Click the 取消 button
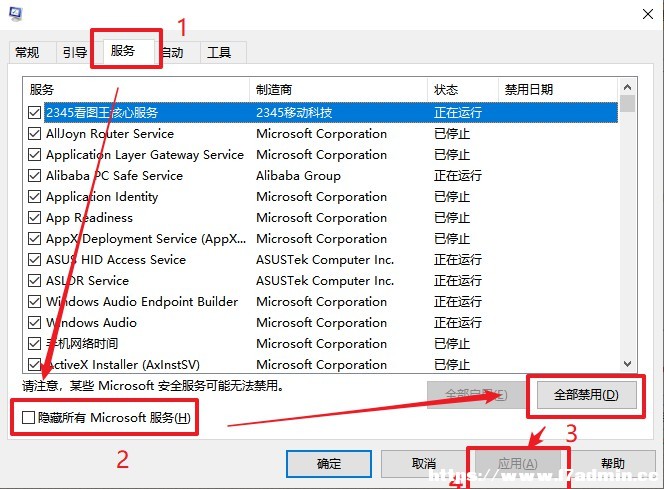Image resolution: width=664 pixels, height=489 pixels. (x=423, y=464)
